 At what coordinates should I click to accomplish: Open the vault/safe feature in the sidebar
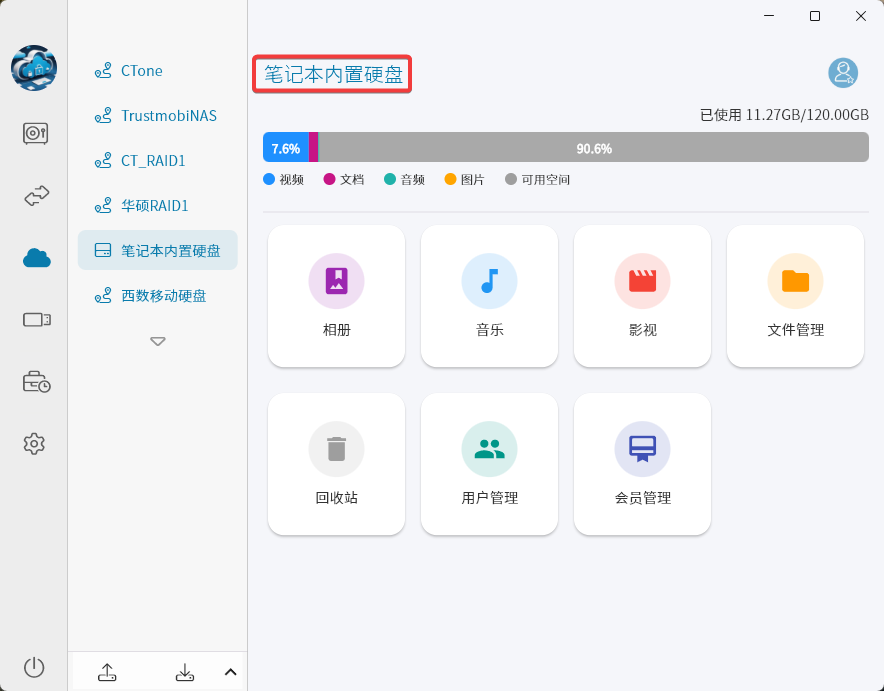point(35,132)
